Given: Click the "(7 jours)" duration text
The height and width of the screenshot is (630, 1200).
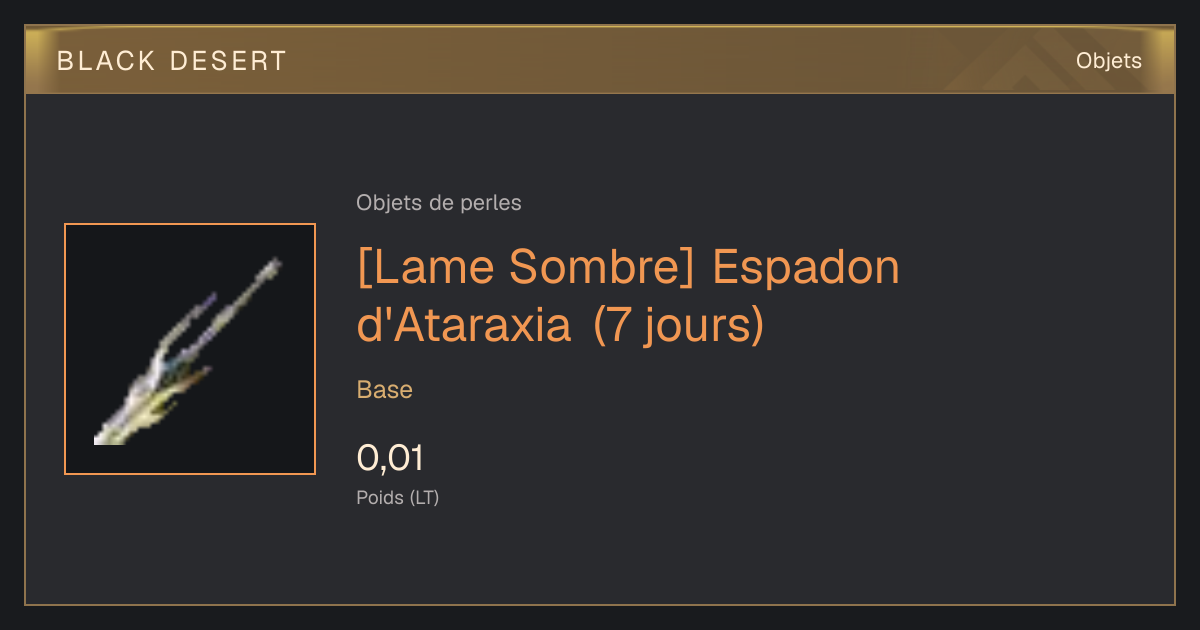Looking at the screenshot, I should click(678, 326).
